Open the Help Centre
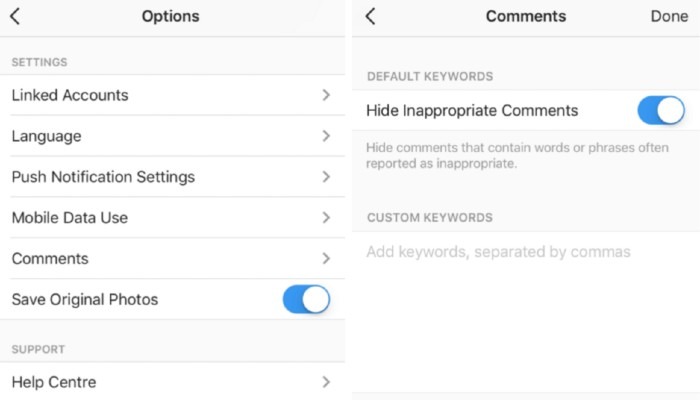The width and height of the screenshot is (700, 400). 54,382
